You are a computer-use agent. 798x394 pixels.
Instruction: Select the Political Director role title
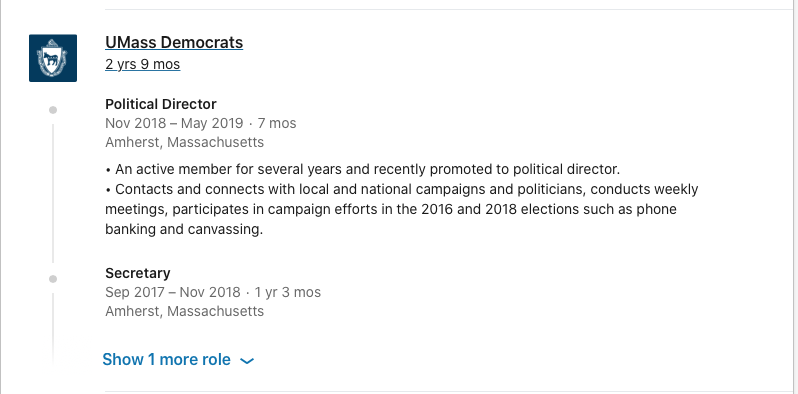point(161,104)
